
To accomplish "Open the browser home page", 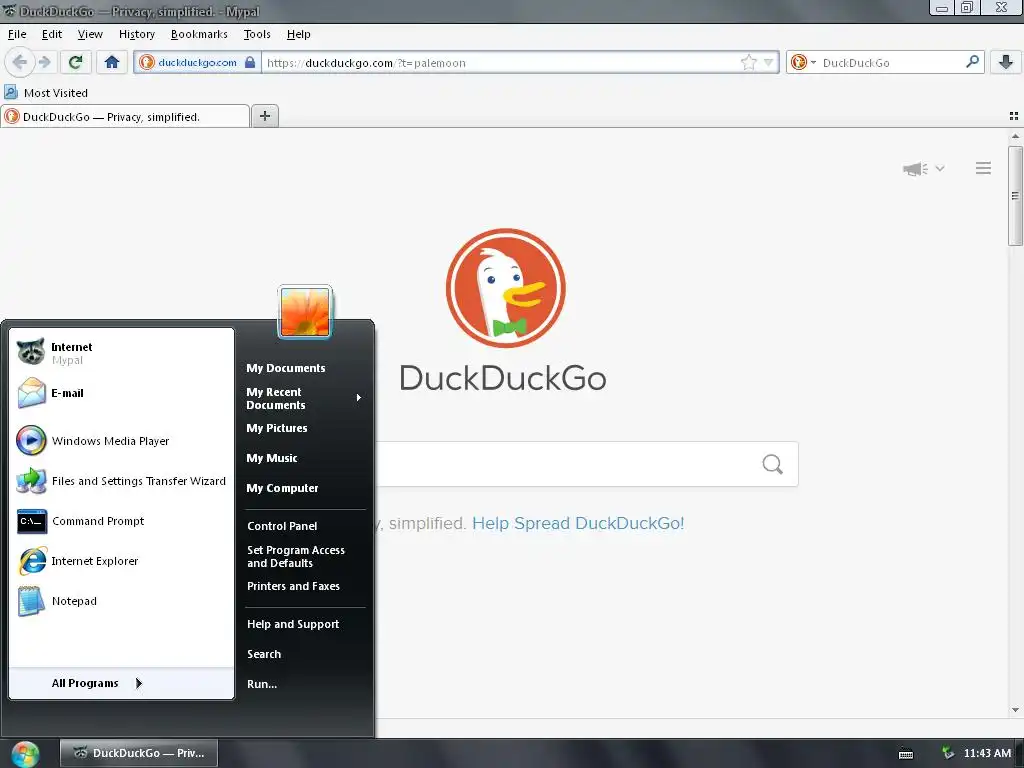I will click(x=112, y=62).
